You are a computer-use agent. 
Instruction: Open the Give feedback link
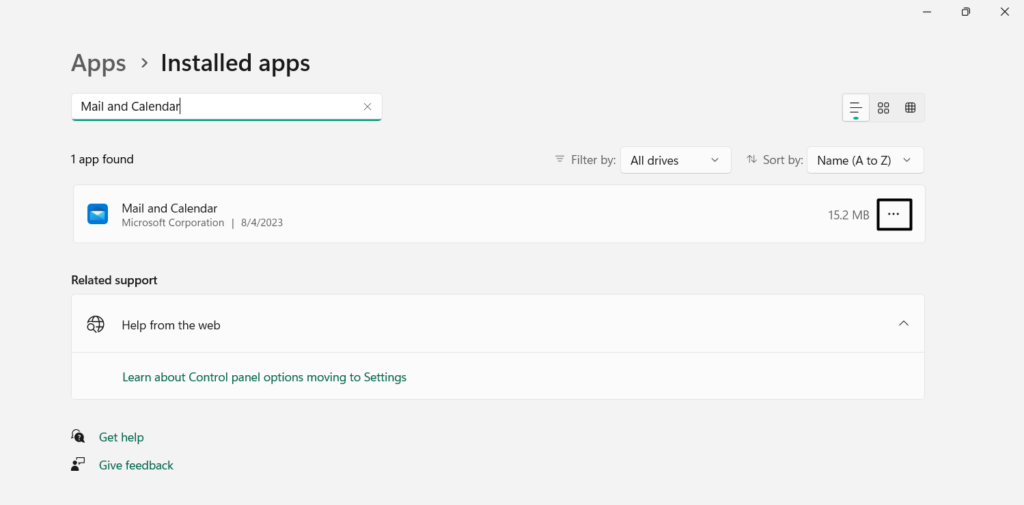tap(136, 465)
